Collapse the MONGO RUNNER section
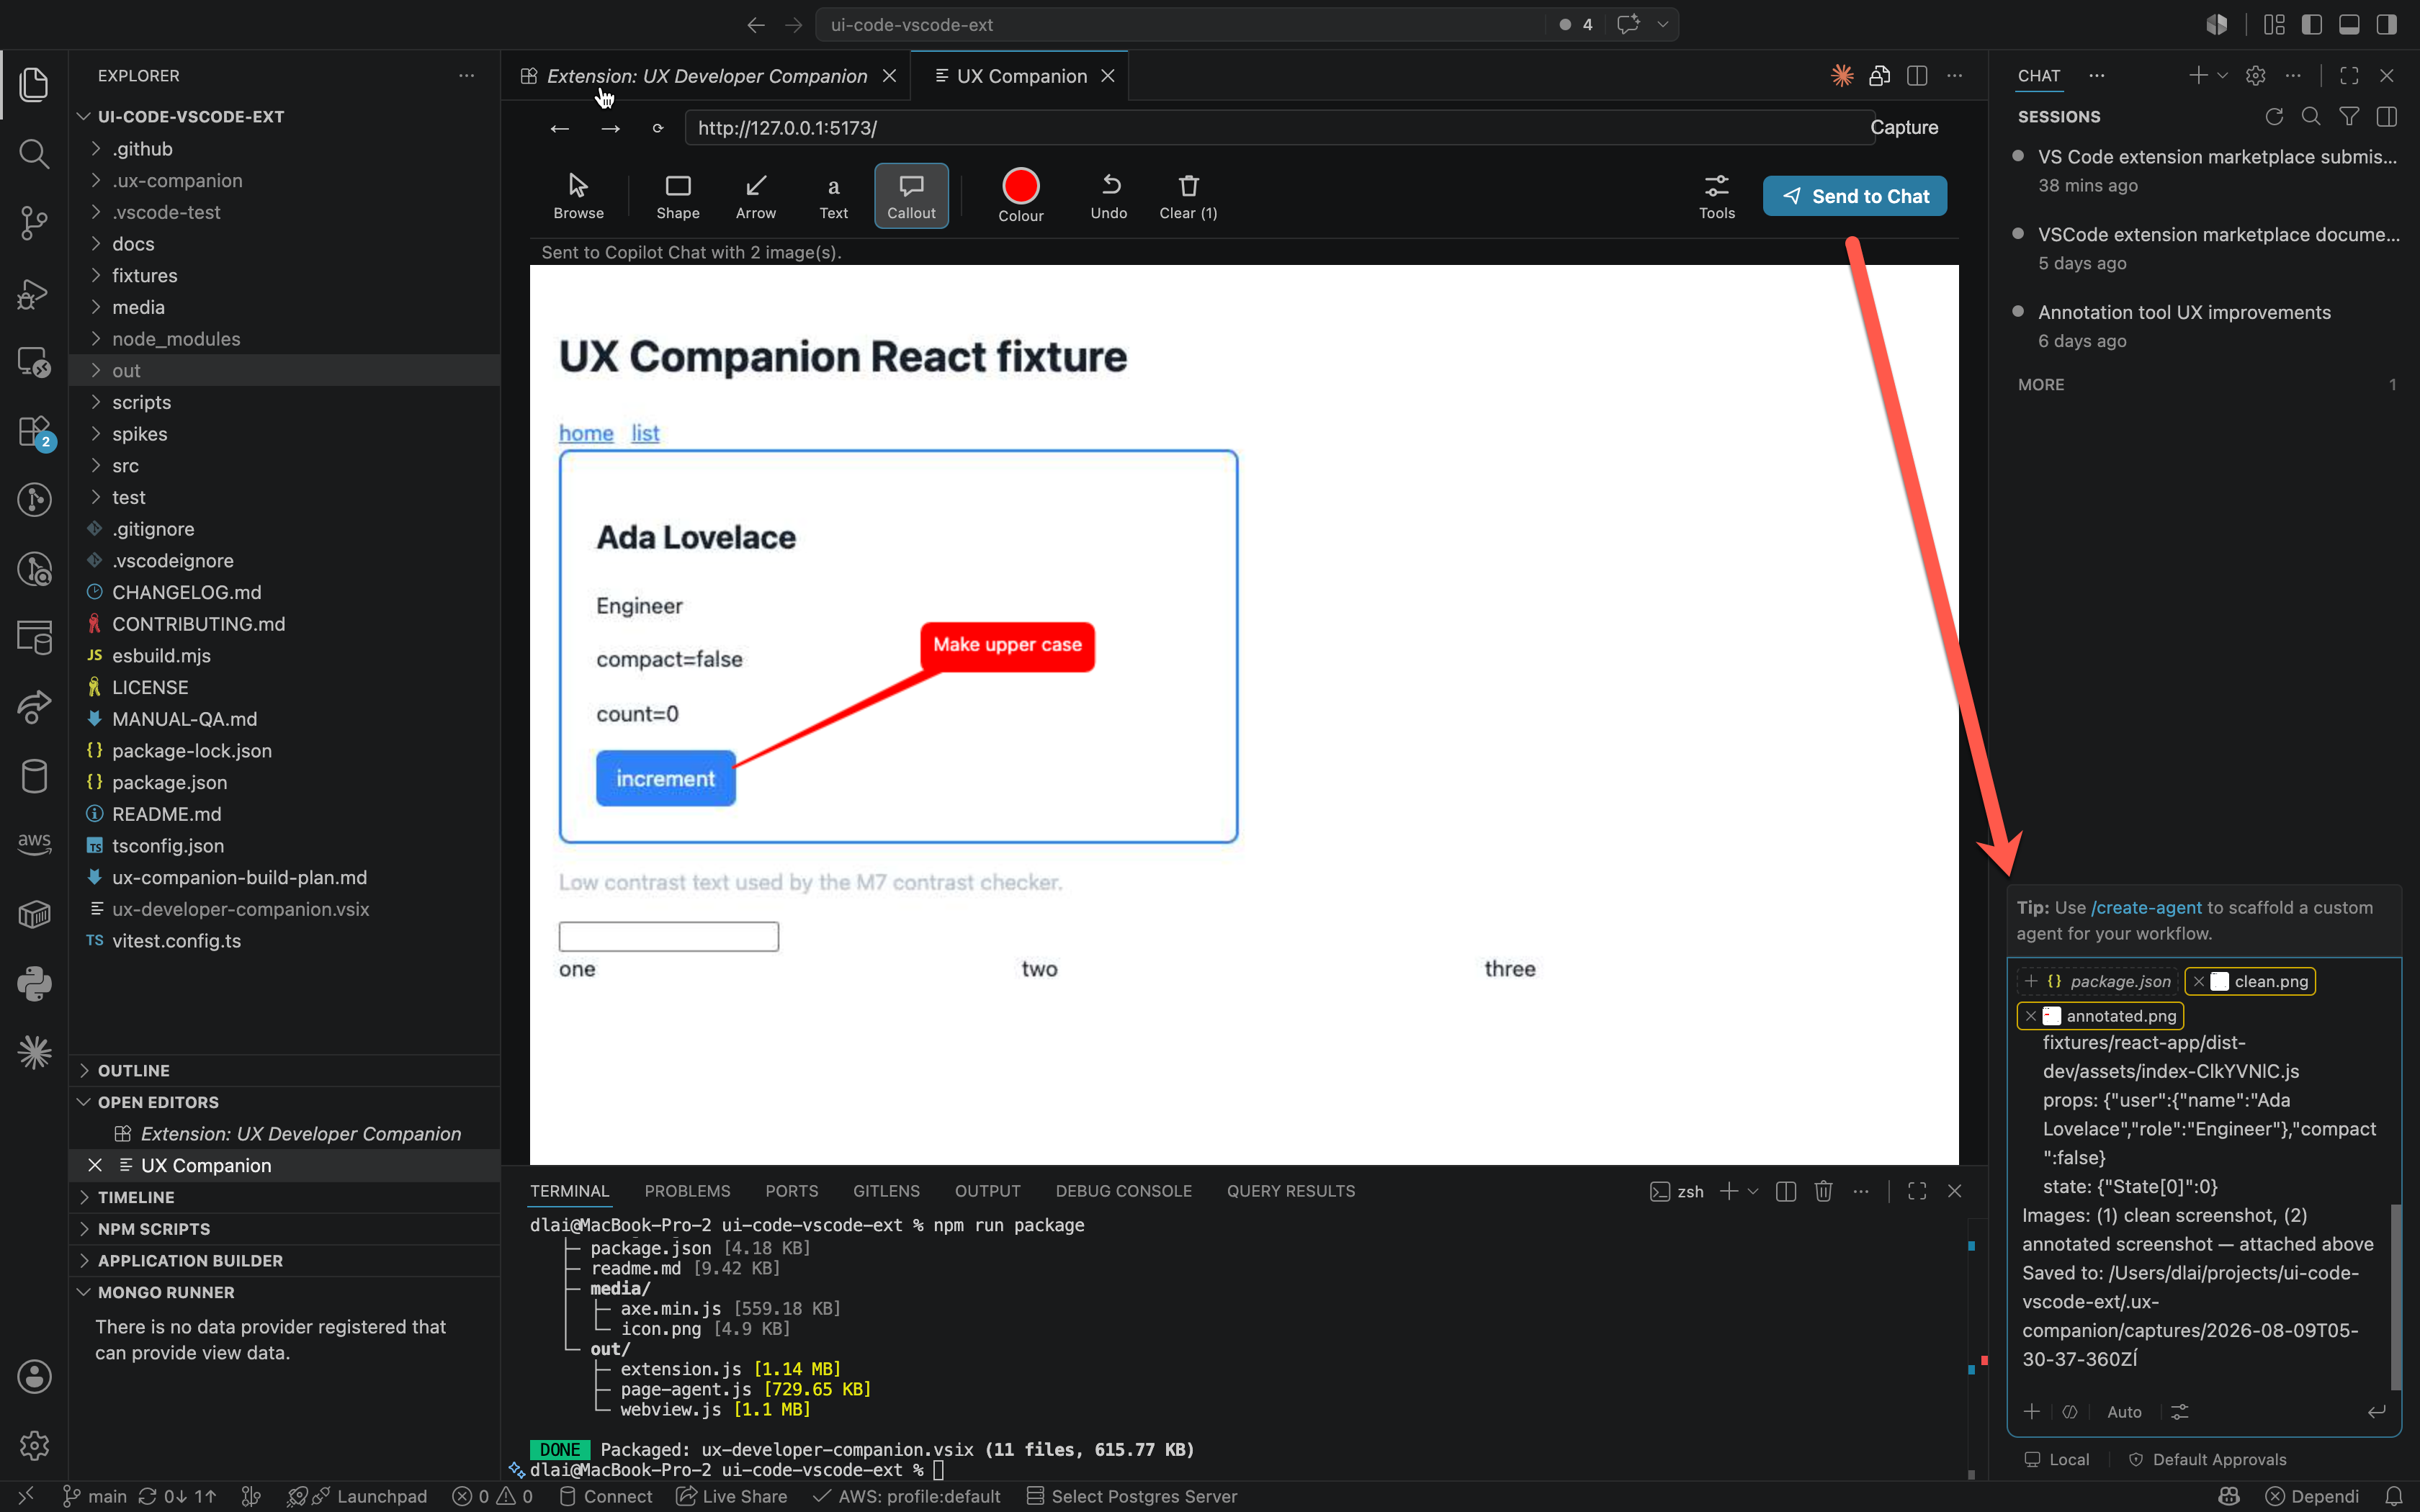Viewport: 2420px width, 1512px height. click(x=284, y=1292)
